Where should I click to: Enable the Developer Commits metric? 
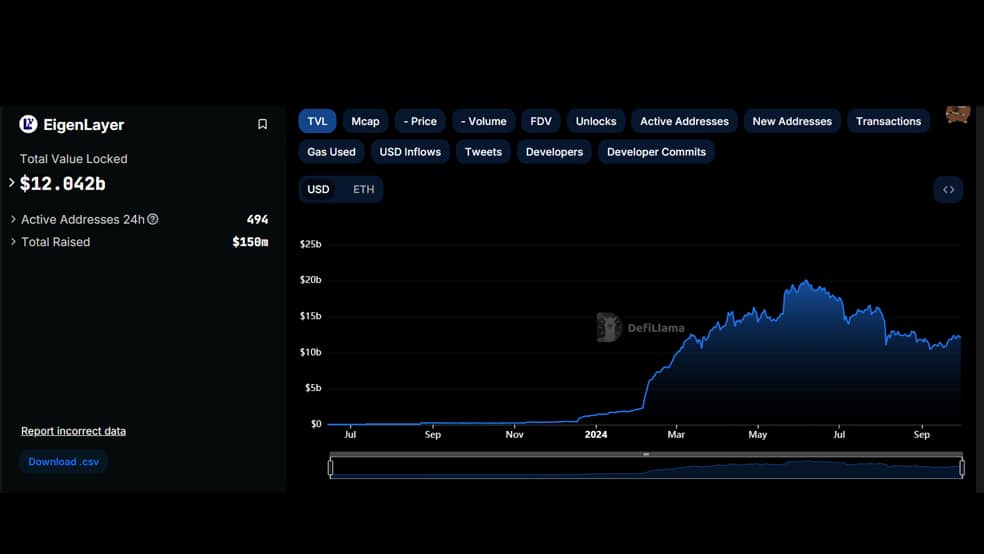coord(656,152)
